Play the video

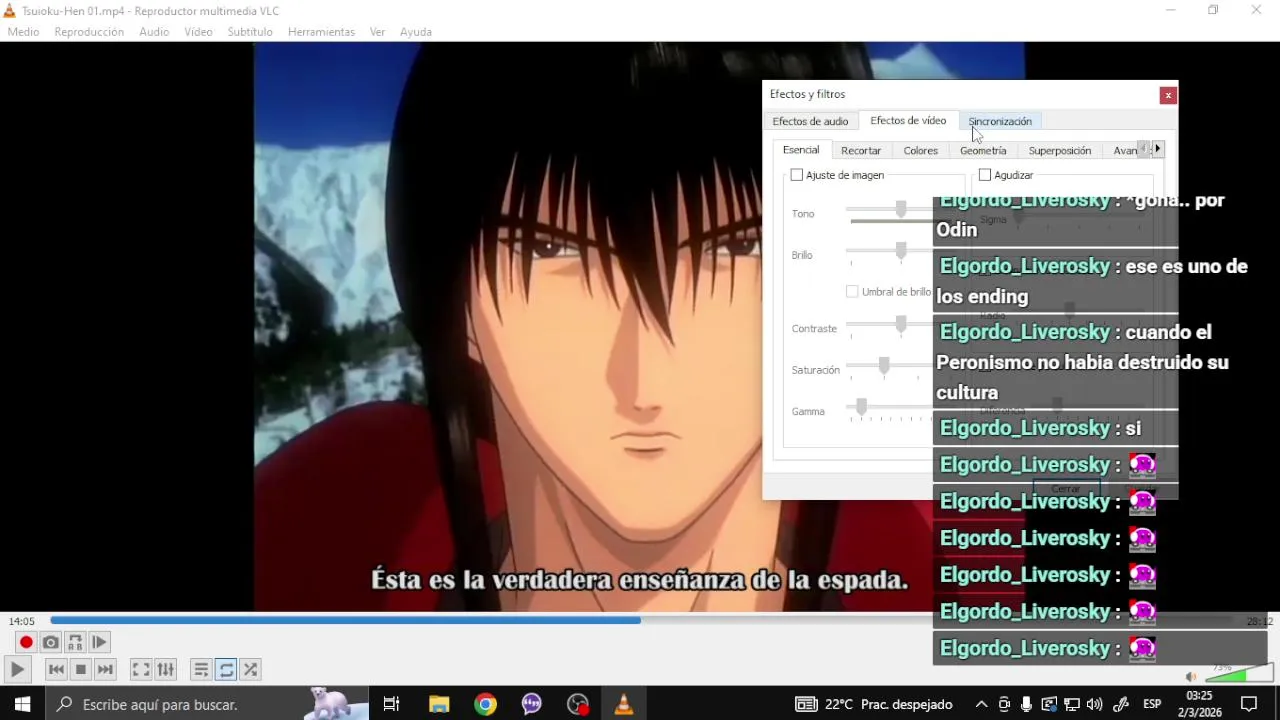[x=17, y=670]
